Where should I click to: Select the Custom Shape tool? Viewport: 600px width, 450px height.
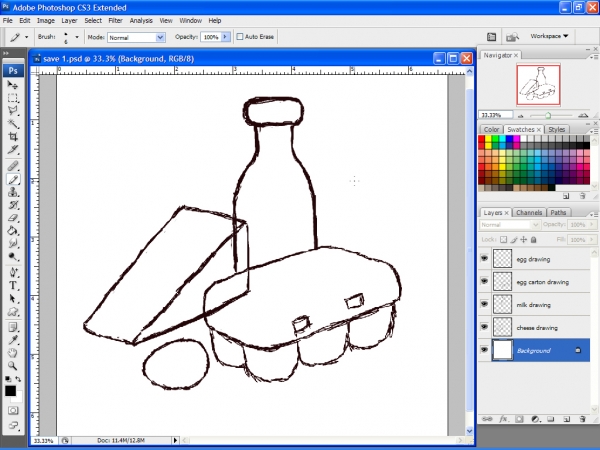(x=13, y=311)
